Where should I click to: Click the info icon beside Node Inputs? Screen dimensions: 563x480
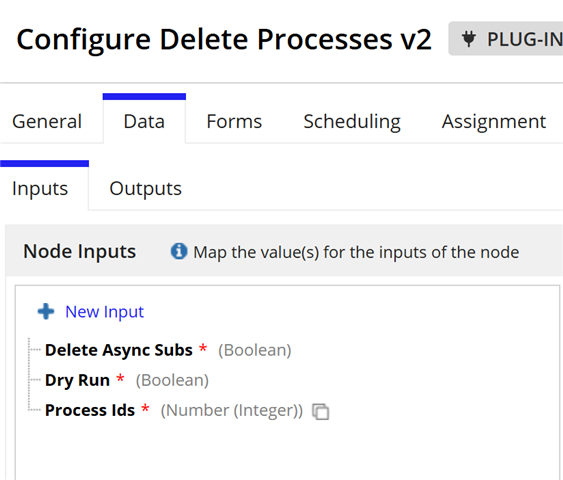(179, 251)
